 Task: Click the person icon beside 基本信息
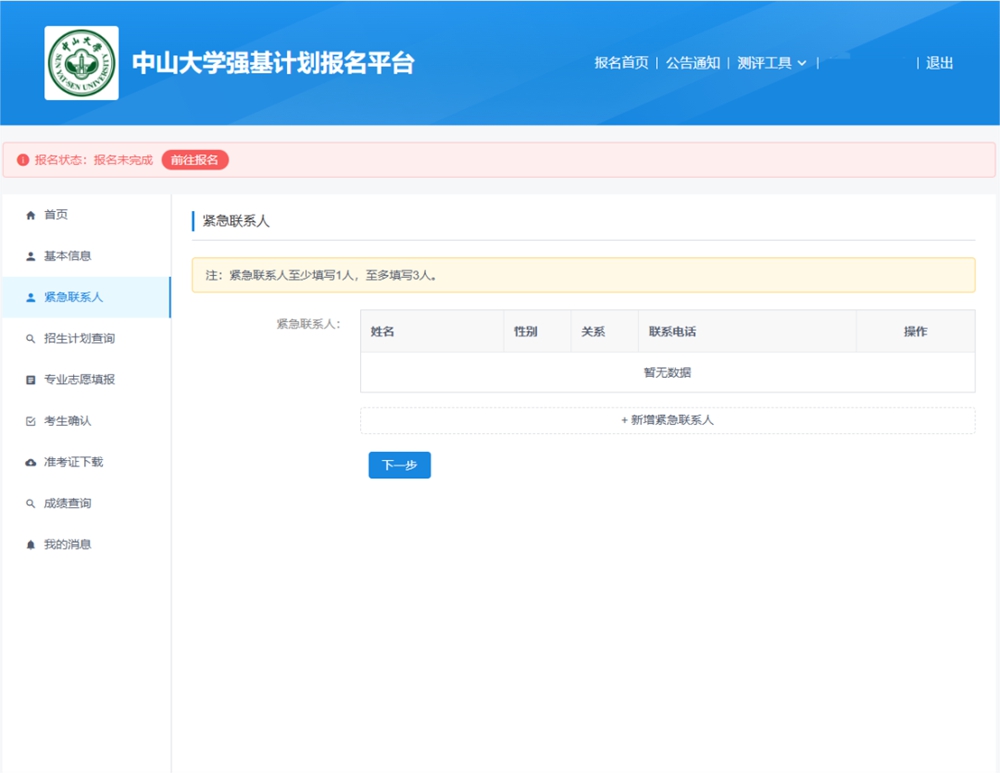[x=30, y=256]
